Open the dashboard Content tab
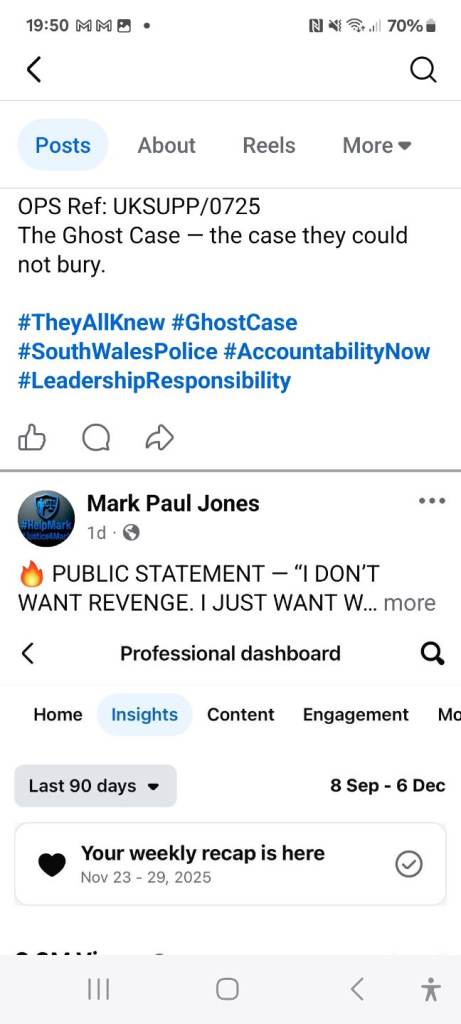The width and height of the screenshot is (461, 1024). (241, 714)
